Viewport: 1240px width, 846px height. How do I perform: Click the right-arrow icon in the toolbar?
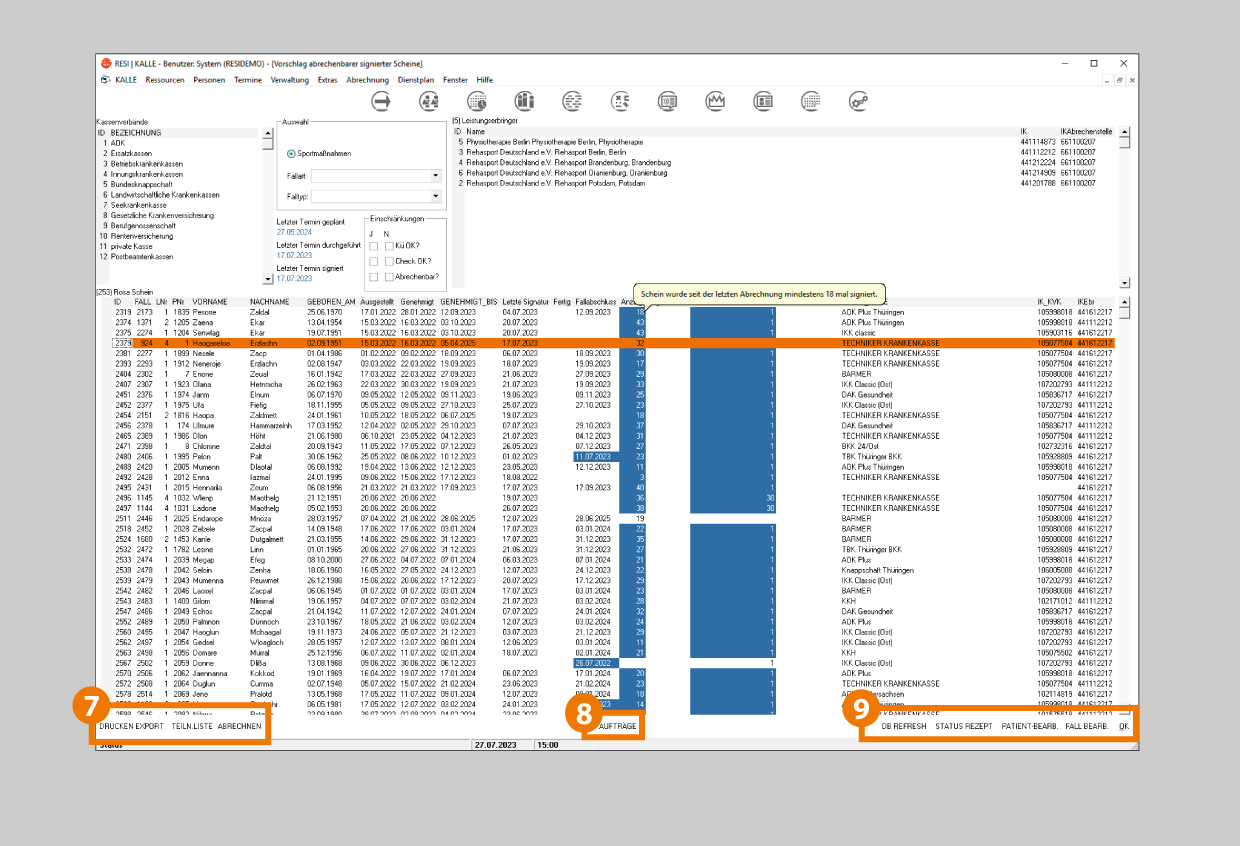point(381,101)
